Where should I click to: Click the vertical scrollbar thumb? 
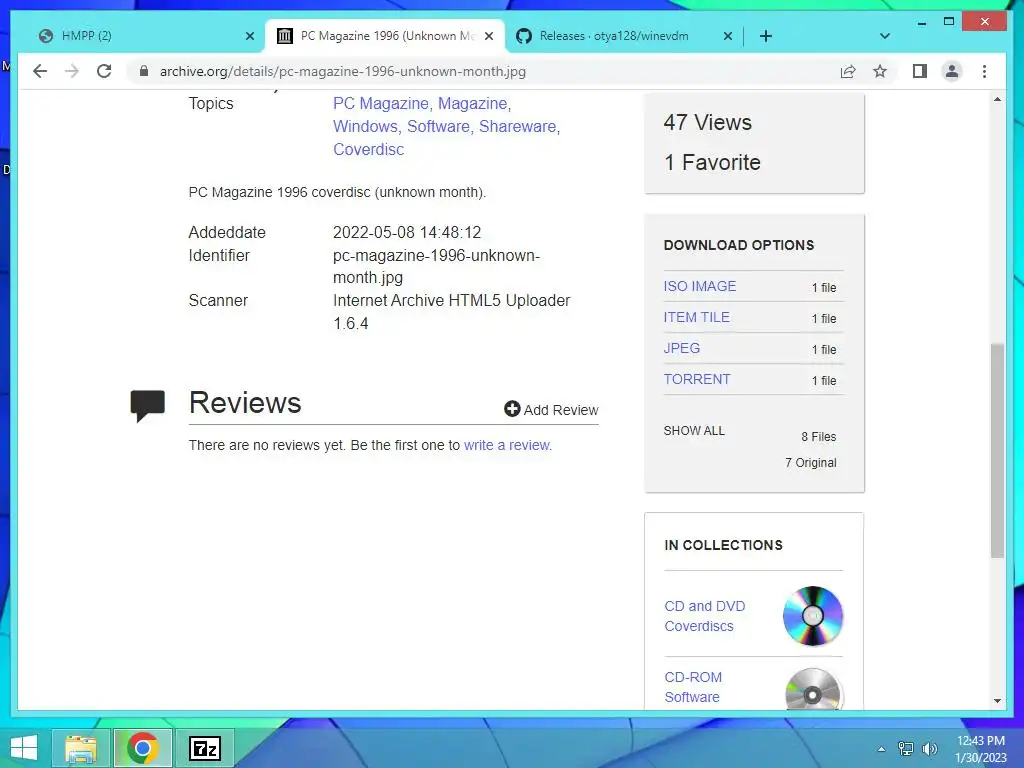point(997,450)
